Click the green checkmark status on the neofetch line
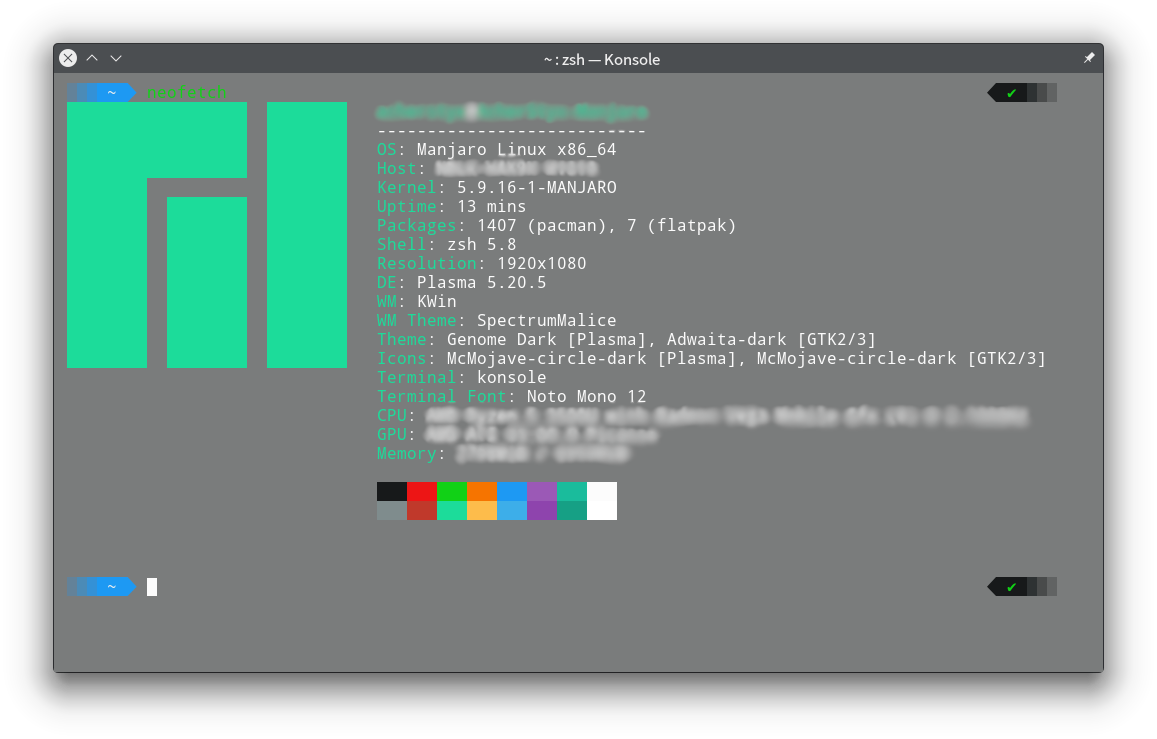 [1012, 93]
